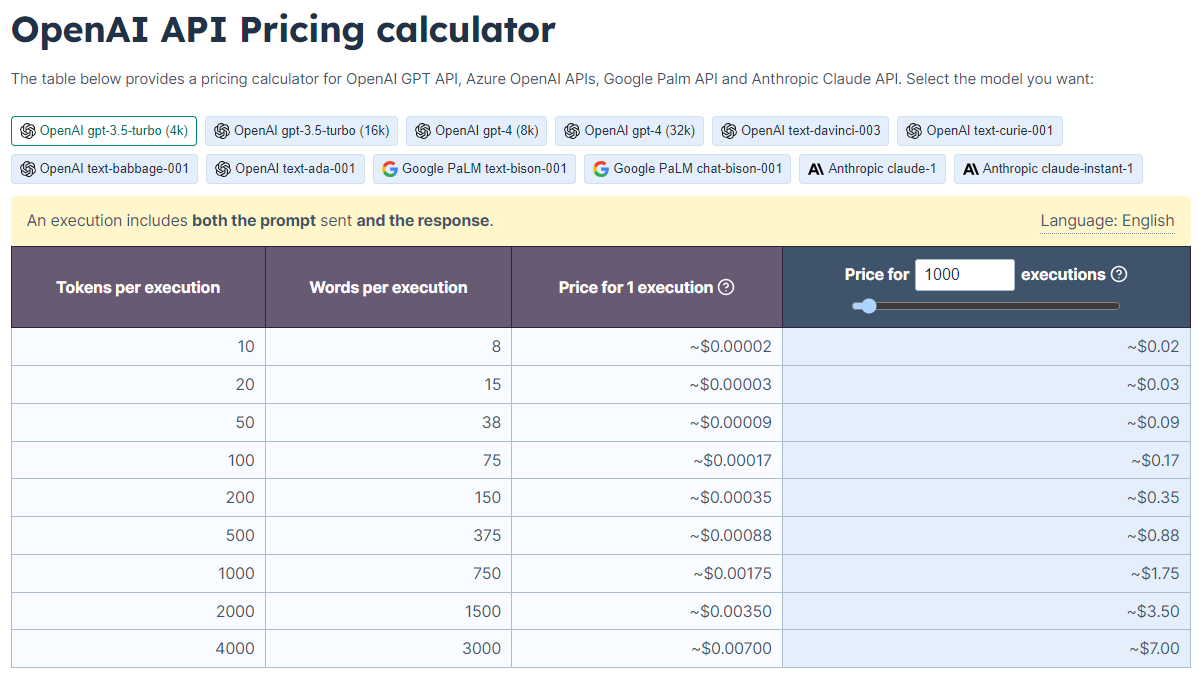Image resolution: width=1199 pixels, height=676 pixels.
Task: Select the 2000 tokens cell
Action: (138, 611)
